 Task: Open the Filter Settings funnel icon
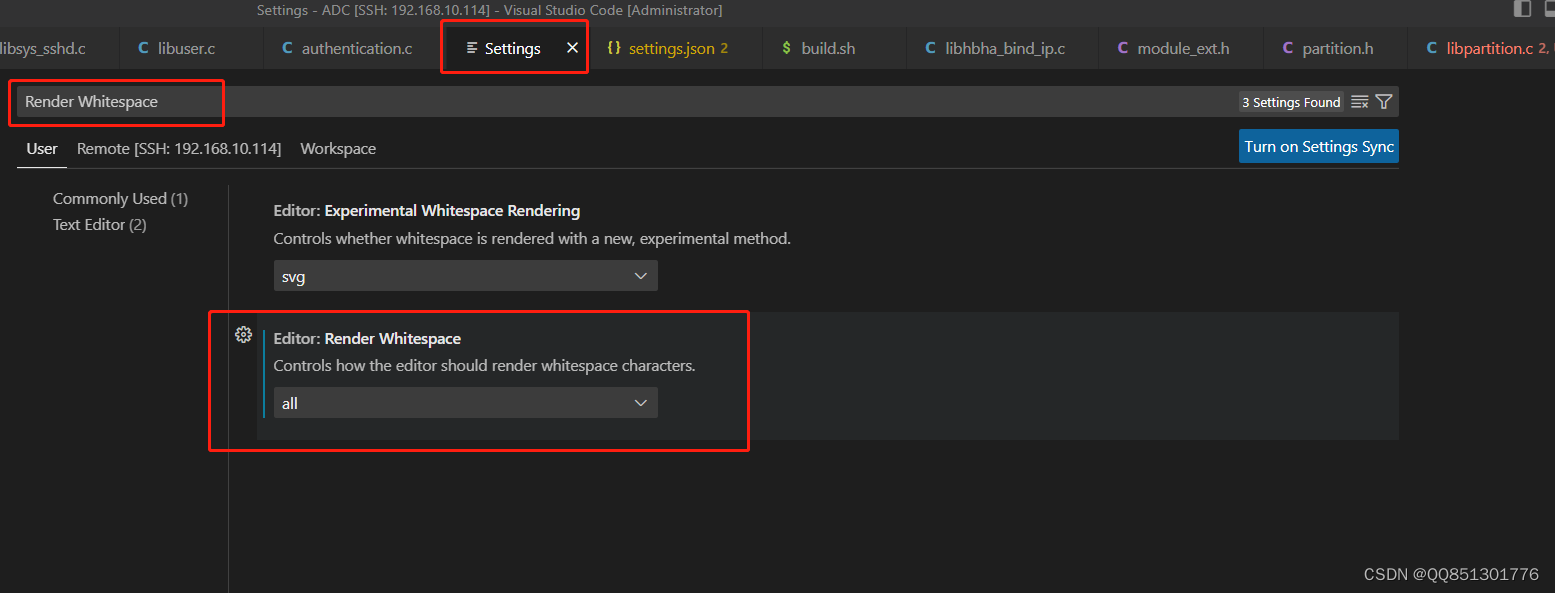pos(1384,101)
